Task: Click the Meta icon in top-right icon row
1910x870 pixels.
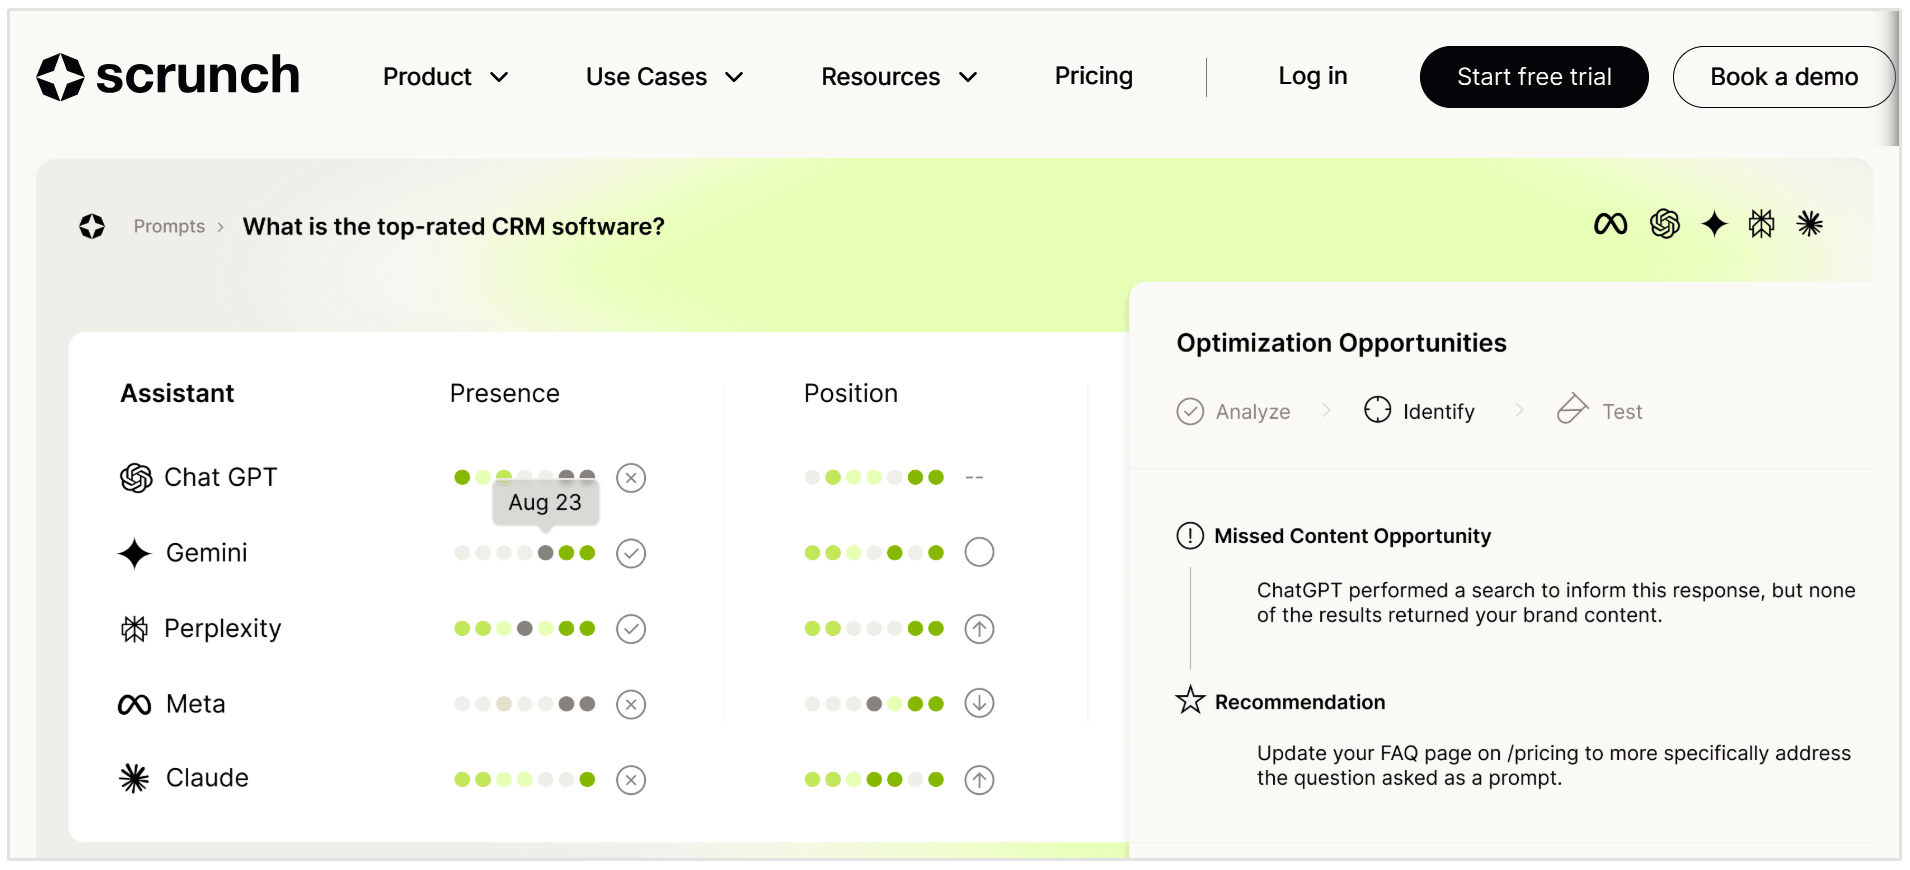Action: click(1610, 224)
